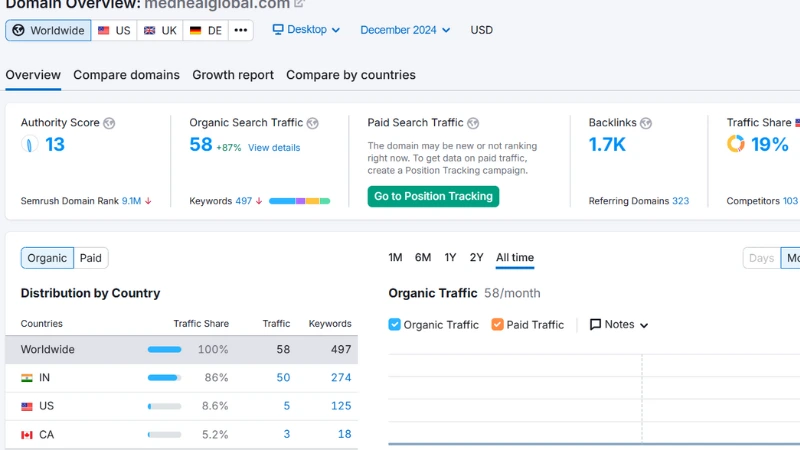The height and width of the screenshot is (450, 800).
Task: Click globe info icon beside Backlinks
Action: 646,123
